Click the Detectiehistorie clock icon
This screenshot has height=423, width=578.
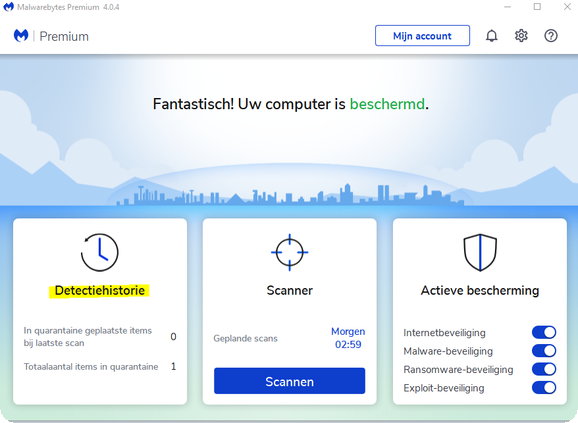click(100, 252)
